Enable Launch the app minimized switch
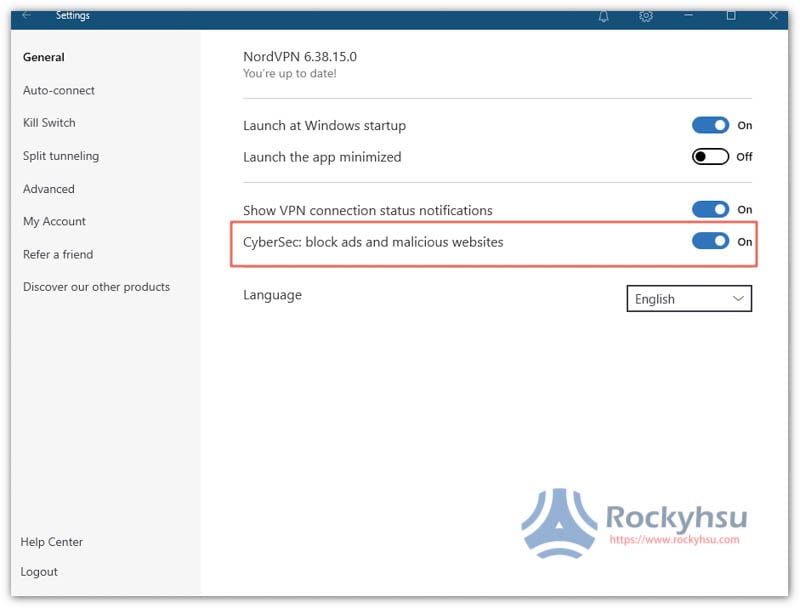 pyautogui.click(x=710, y=157)
